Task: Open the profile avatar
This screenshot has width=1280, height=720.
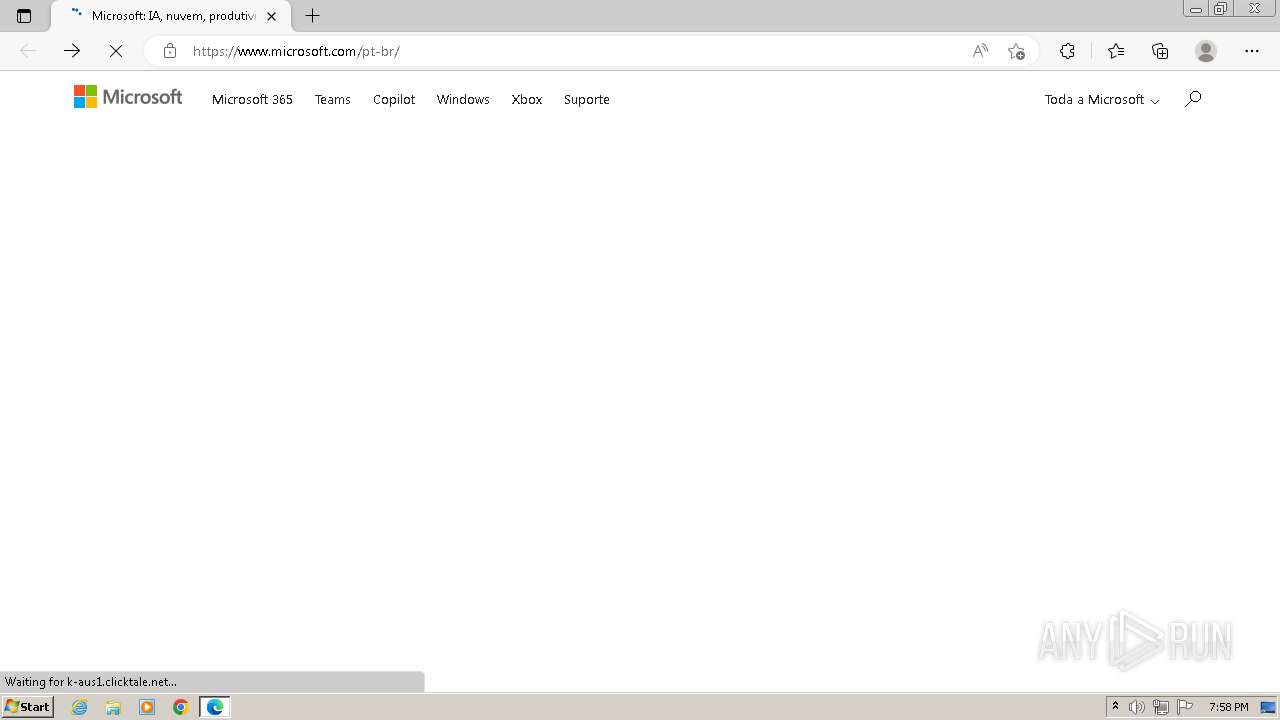Action: coord(1206,51)
